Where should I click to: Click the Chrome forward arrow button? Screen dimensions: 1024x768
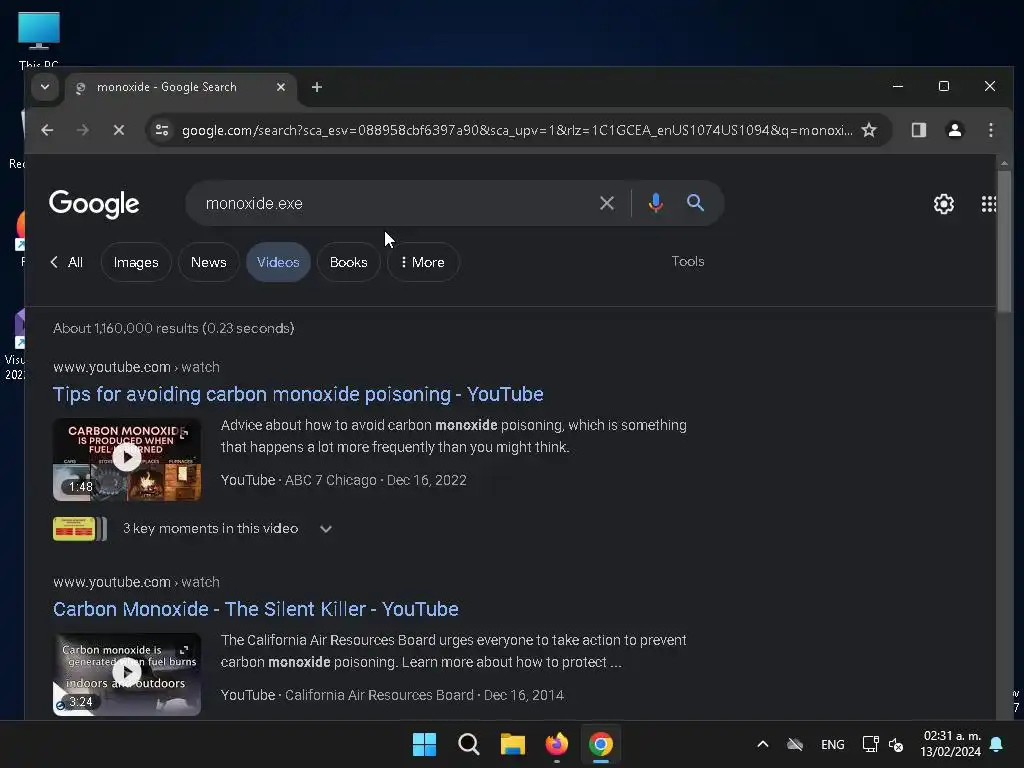82,130
